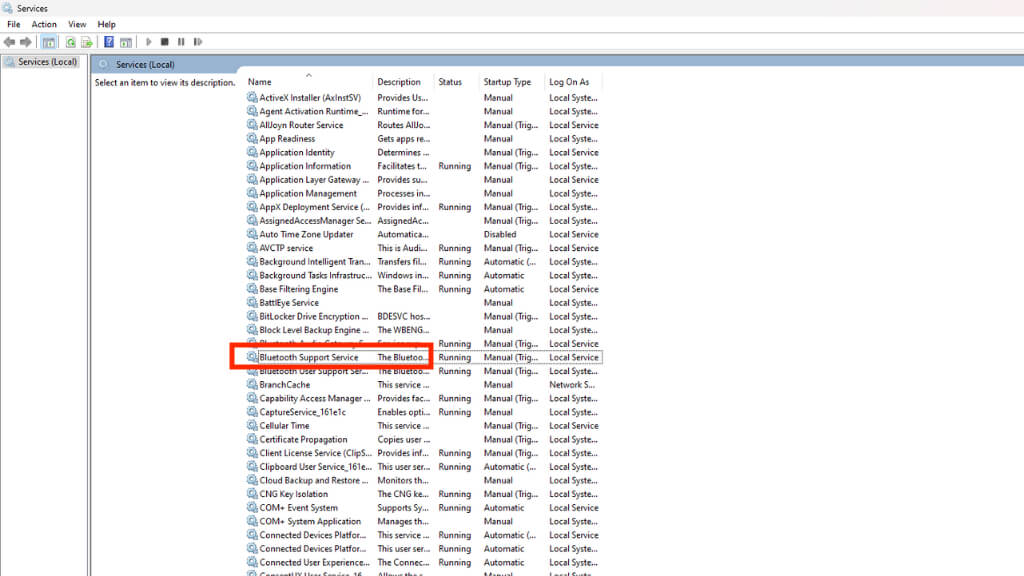Open the Help toolbar icon
This screenshot has width=1024, height=576.
[108, 42]
